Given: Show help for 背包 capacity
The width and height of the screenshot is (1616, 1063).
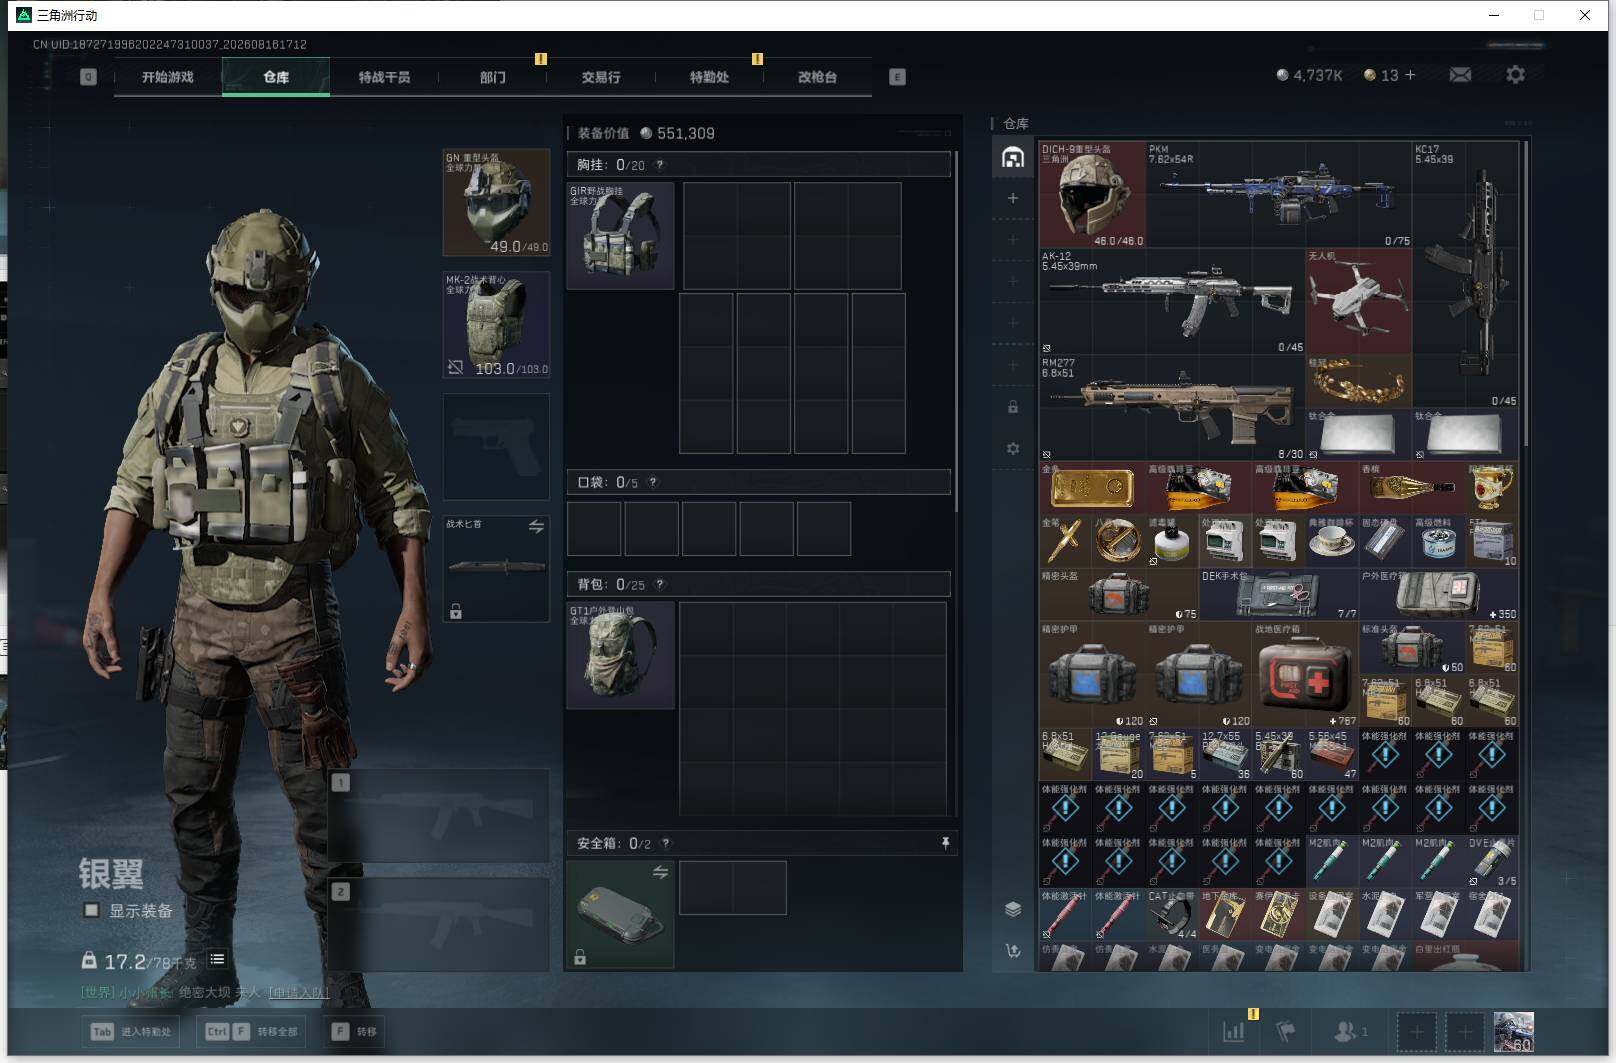Looking at the screenshot, I should coord(660,584).
